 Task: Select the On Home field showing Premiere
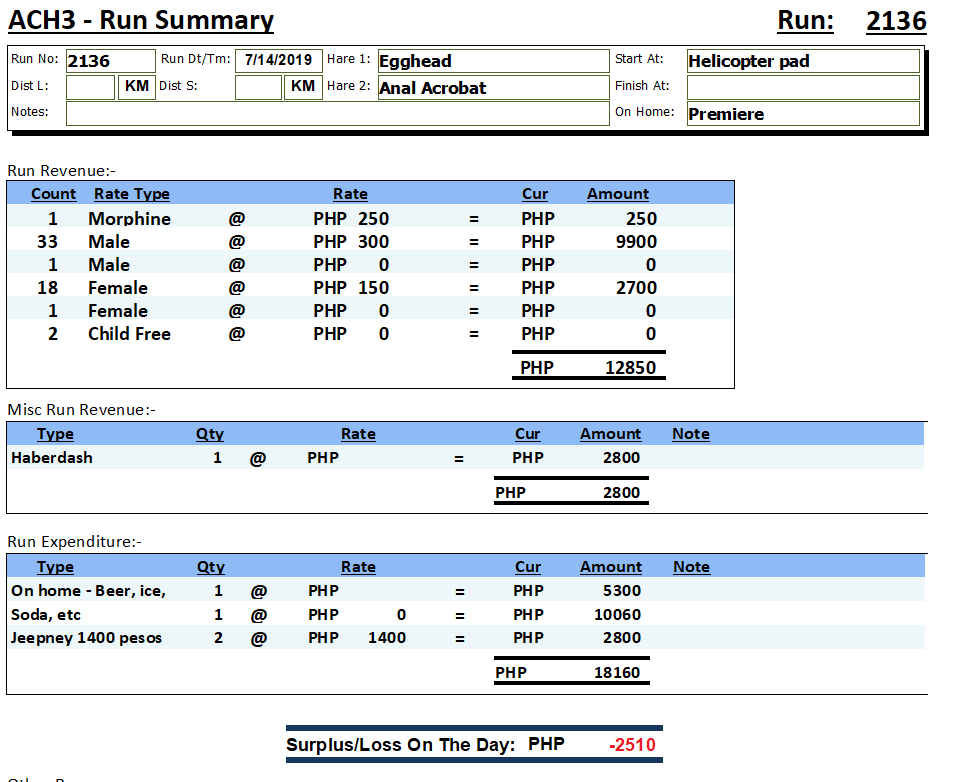(802, 114)
